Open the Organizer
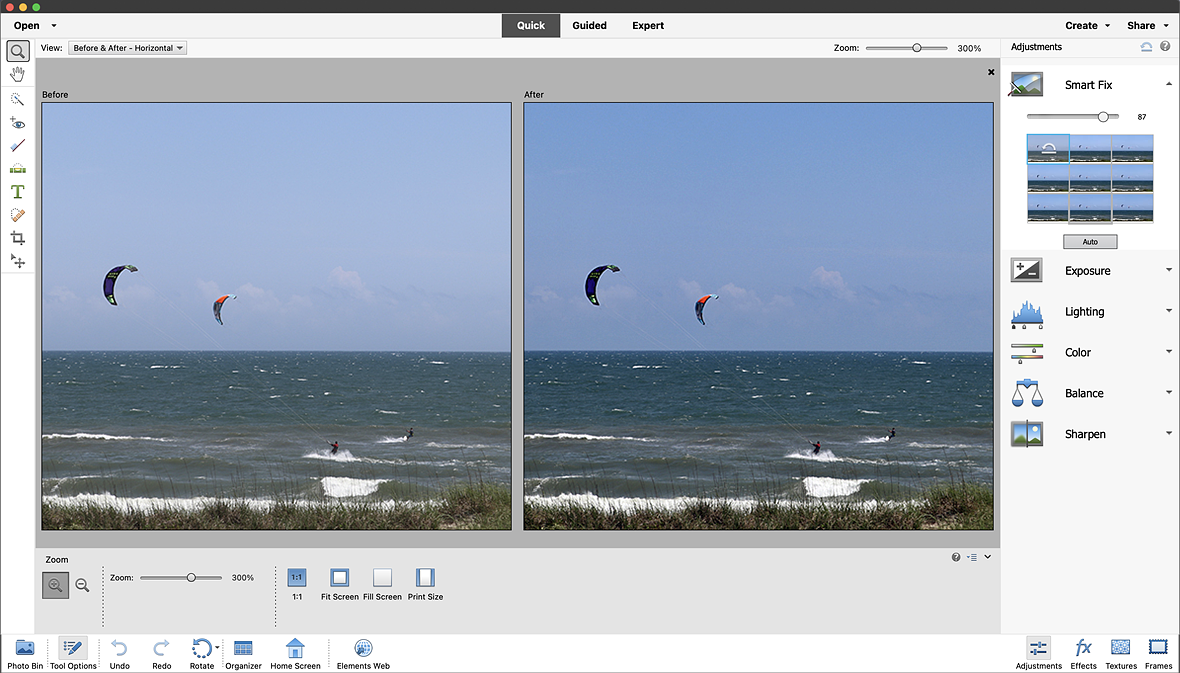The width and height of the screenshot is (1180, 673). coord(243,653)
